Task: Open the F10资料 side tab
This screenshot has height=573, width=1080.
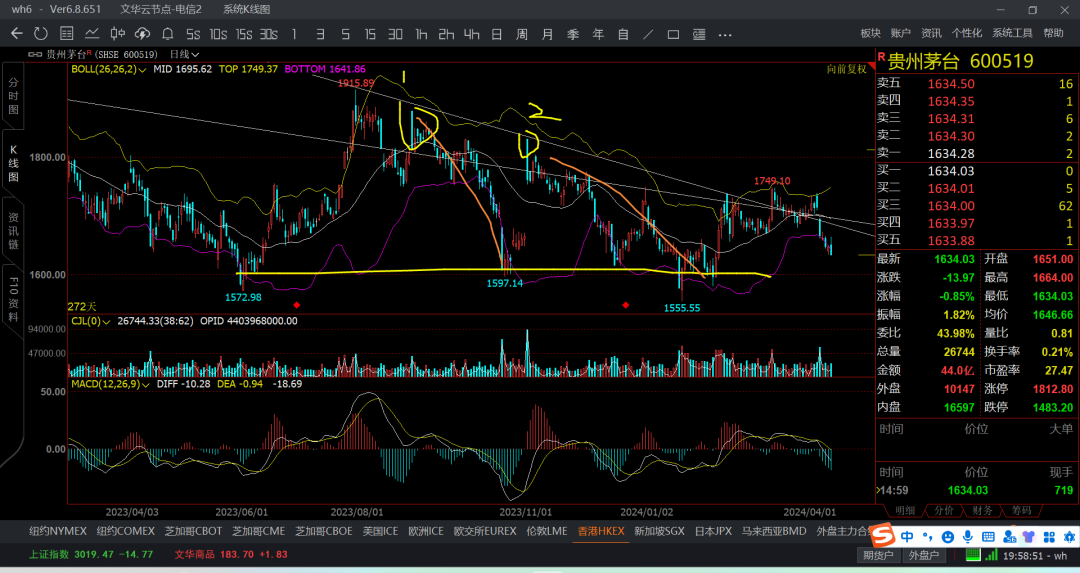Action: (x=13, y=300)
